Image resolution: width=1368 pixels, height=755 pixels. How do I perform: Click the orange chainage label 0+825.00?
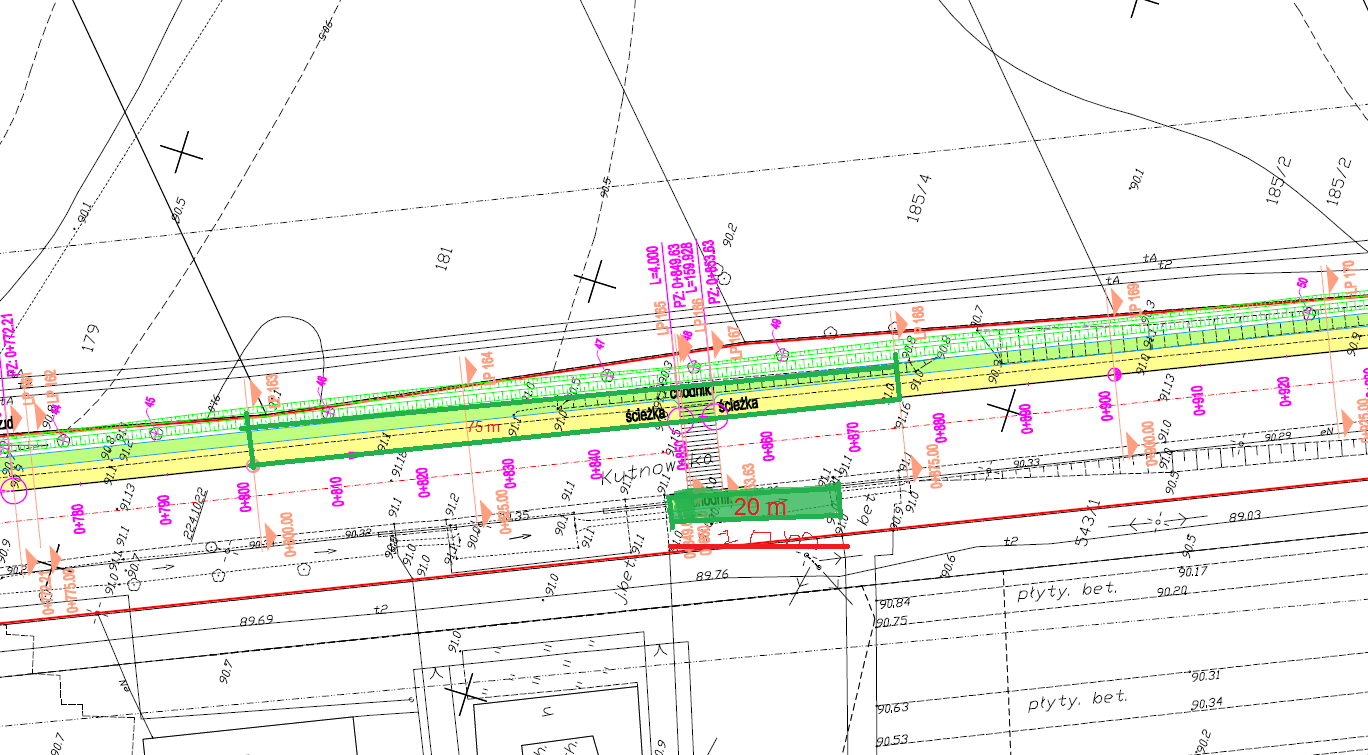click(x=503, y=509)
